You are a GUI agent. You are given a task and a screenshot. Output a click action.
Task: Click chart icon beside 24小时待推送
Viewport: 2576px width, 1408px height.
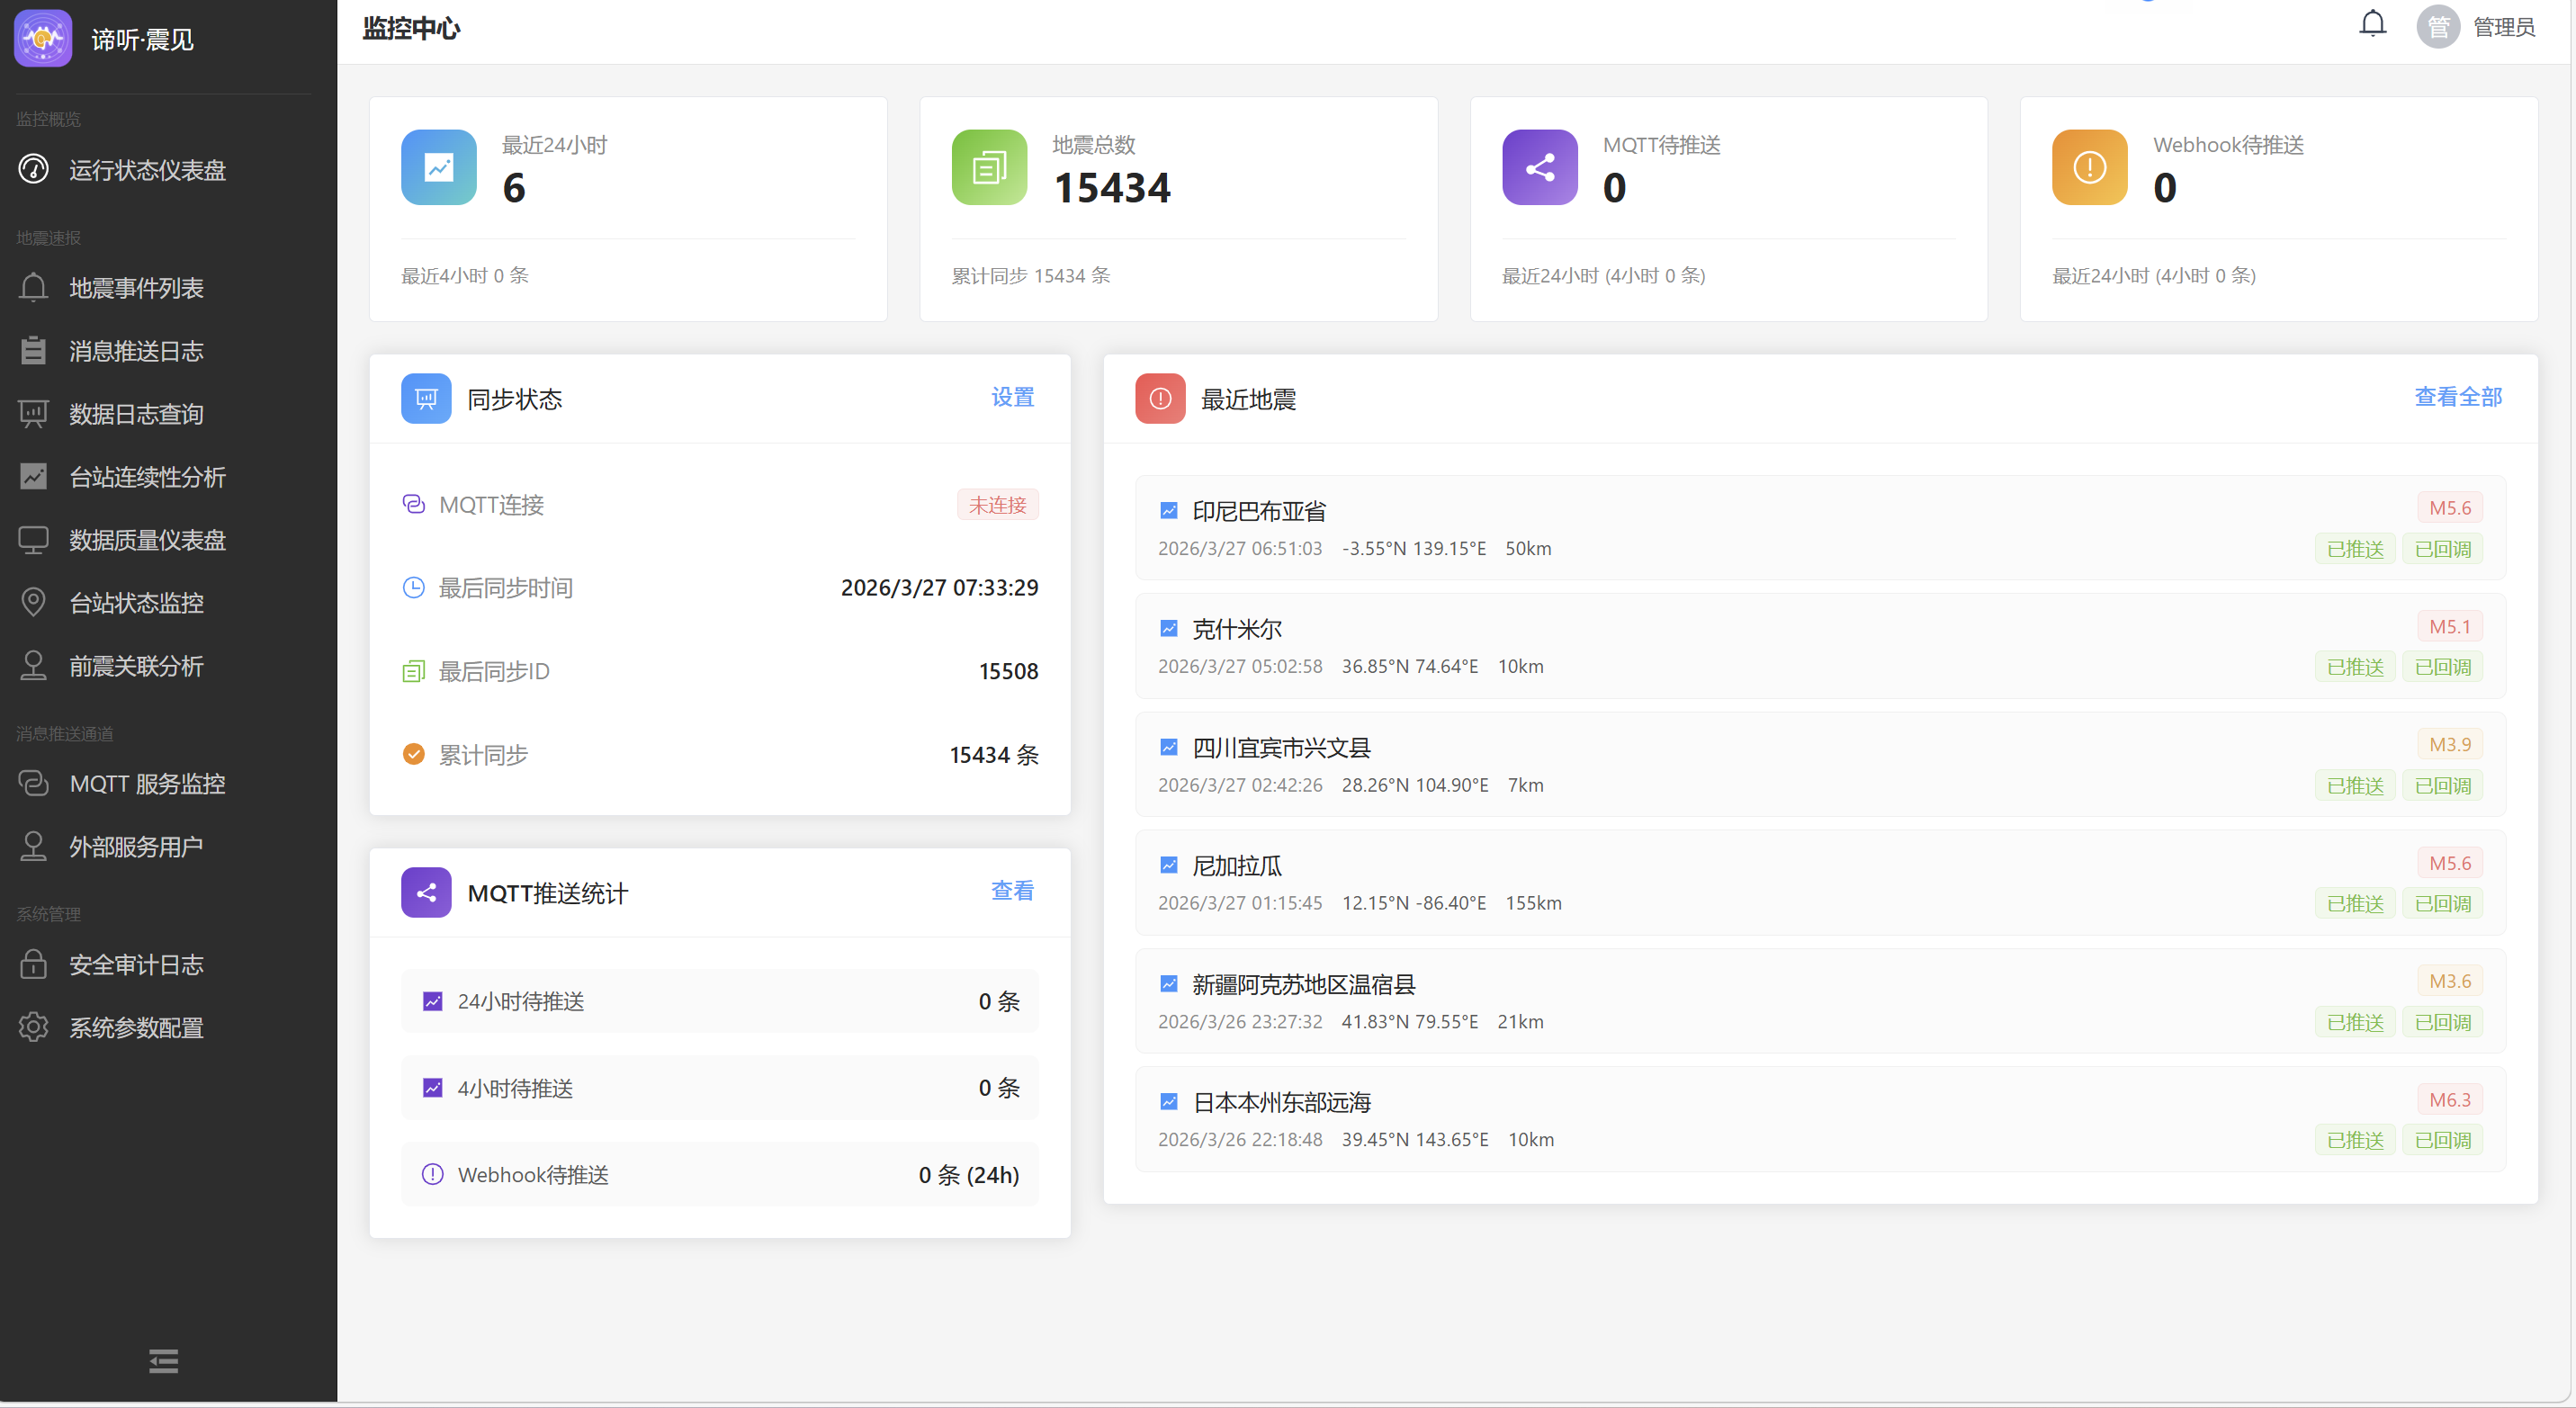tap(432, 1001)
